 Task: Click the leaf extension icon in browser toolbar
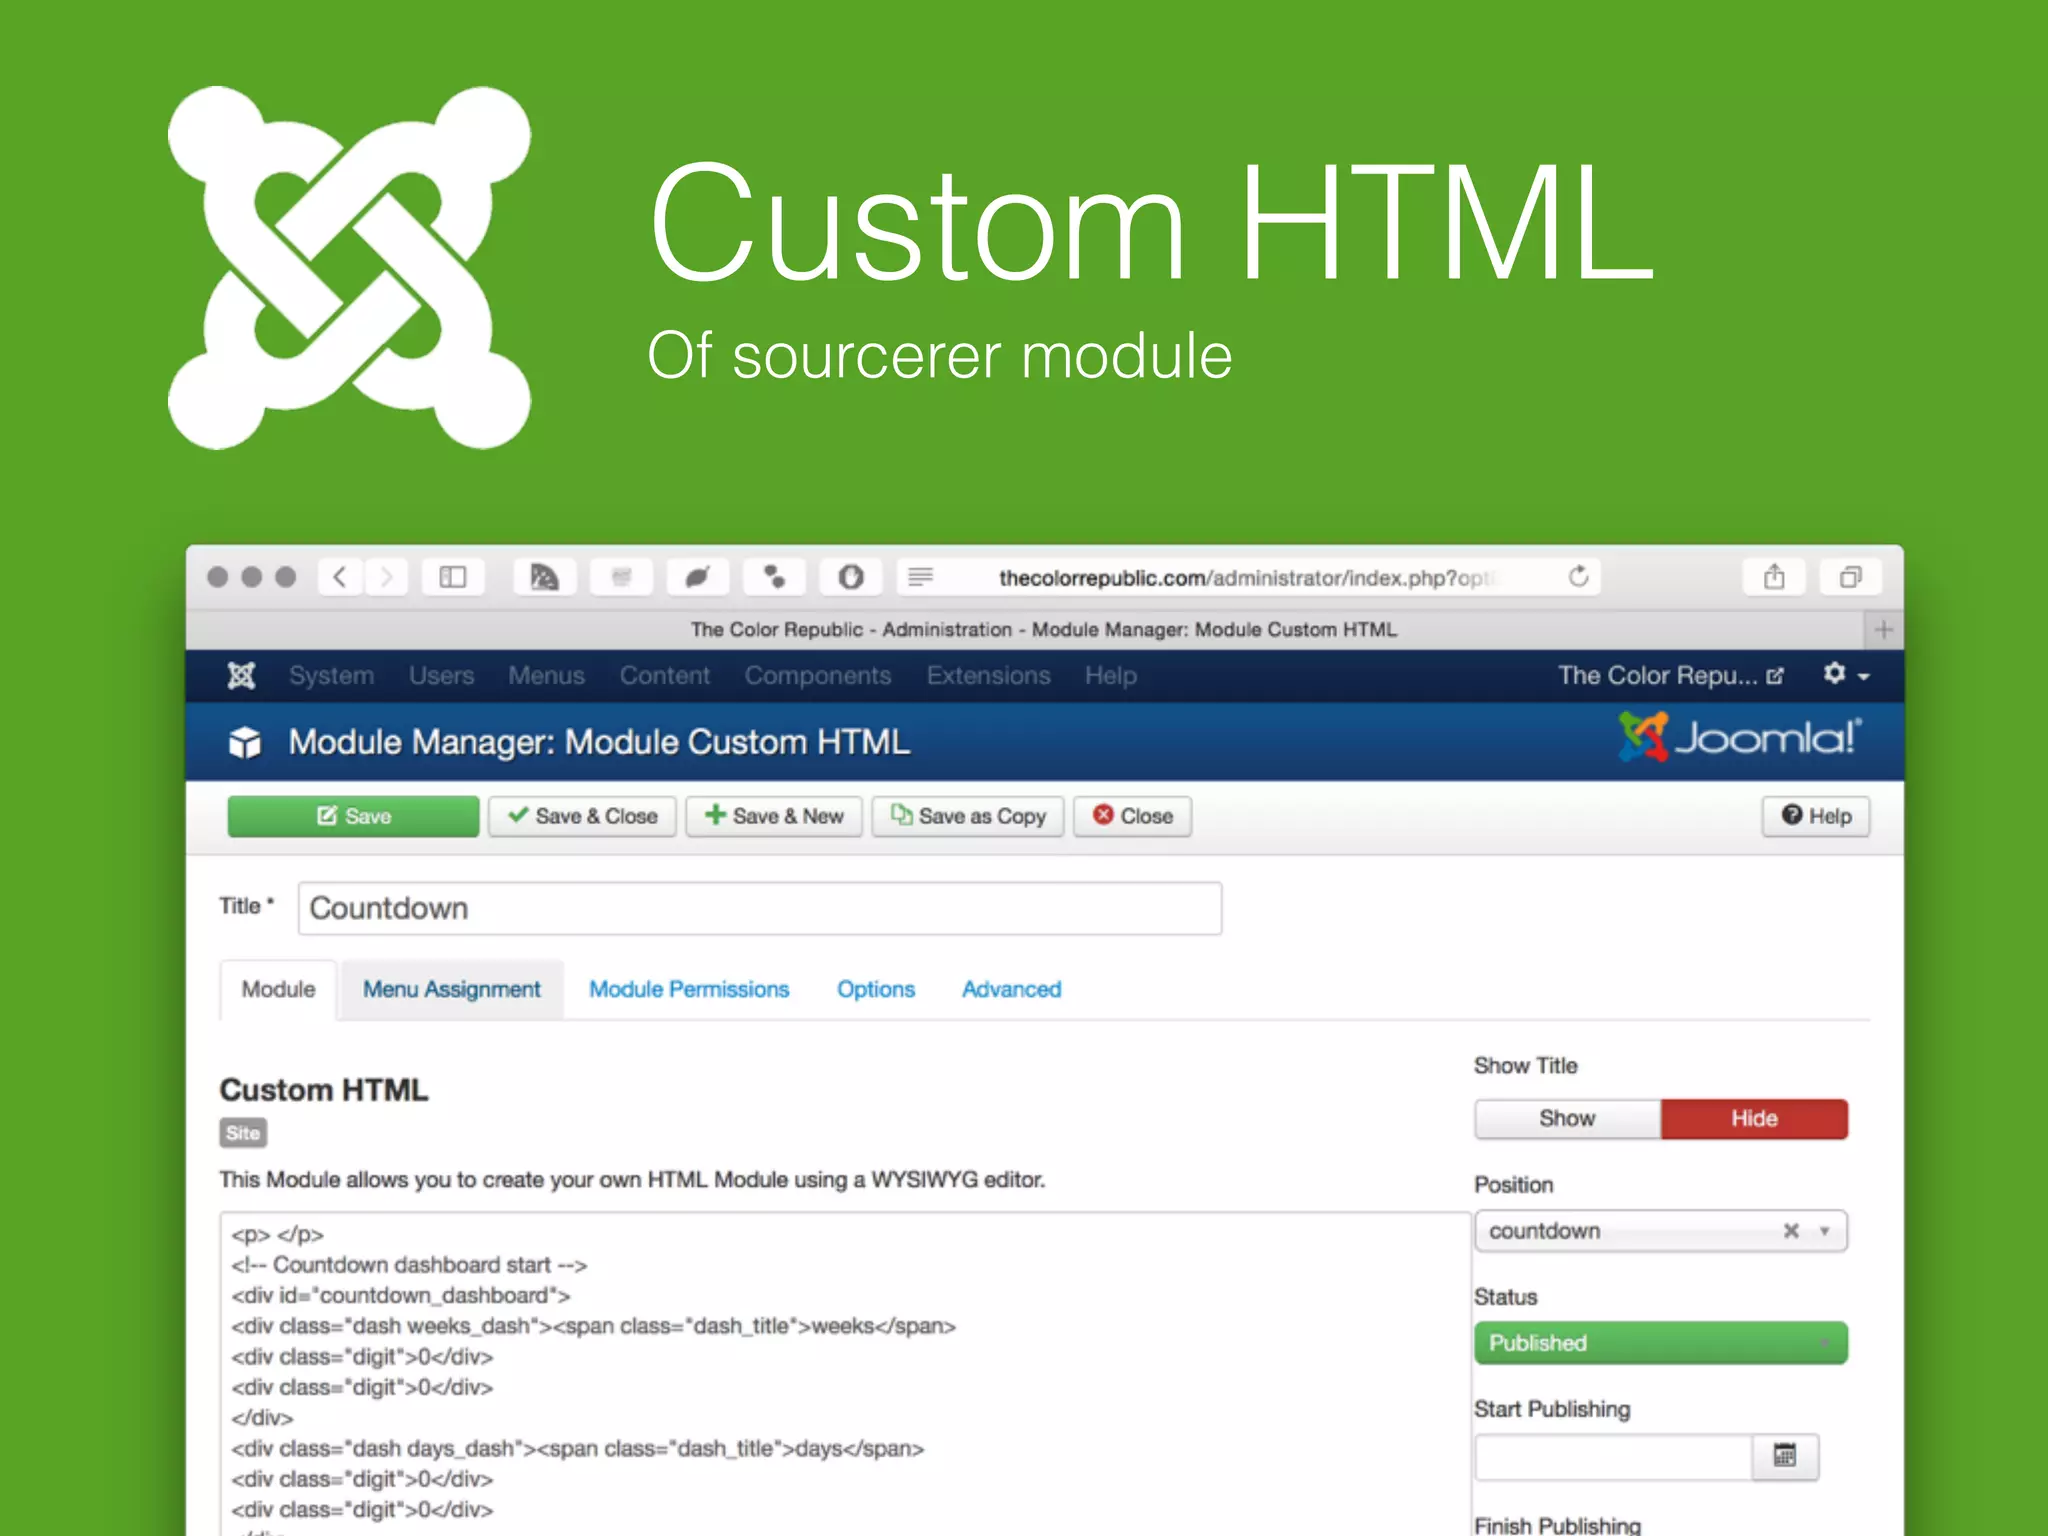[697, 577]
